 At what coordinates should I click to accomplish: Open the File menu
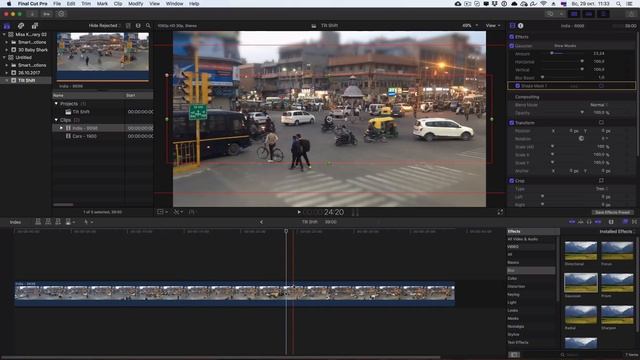(57, 4)
